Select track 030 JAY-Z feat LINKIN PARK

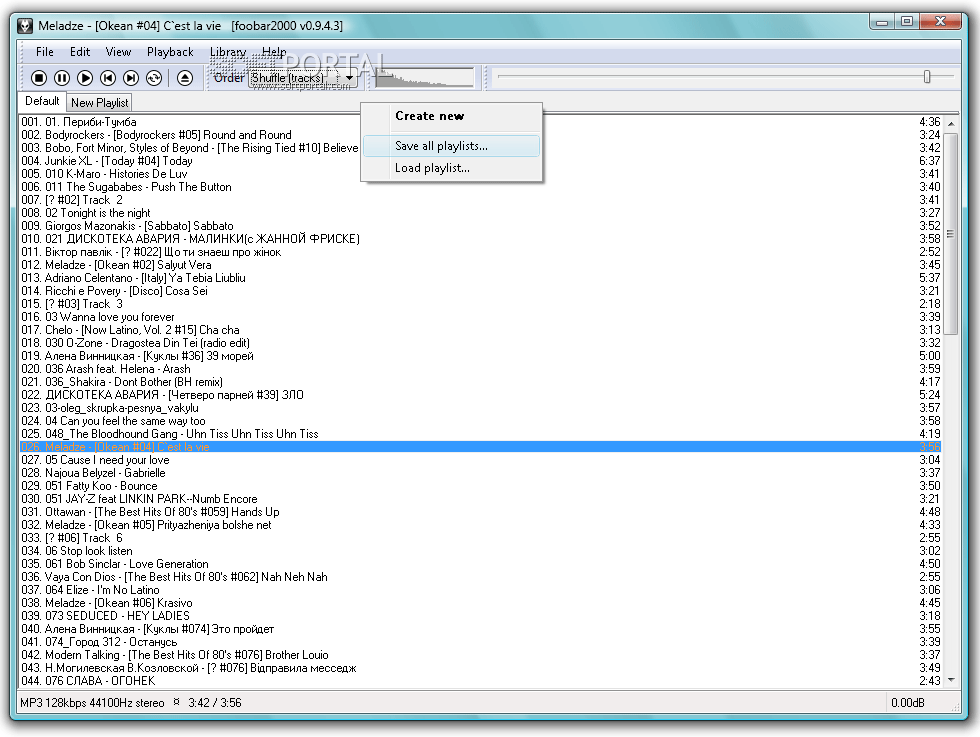pos(480,499)
